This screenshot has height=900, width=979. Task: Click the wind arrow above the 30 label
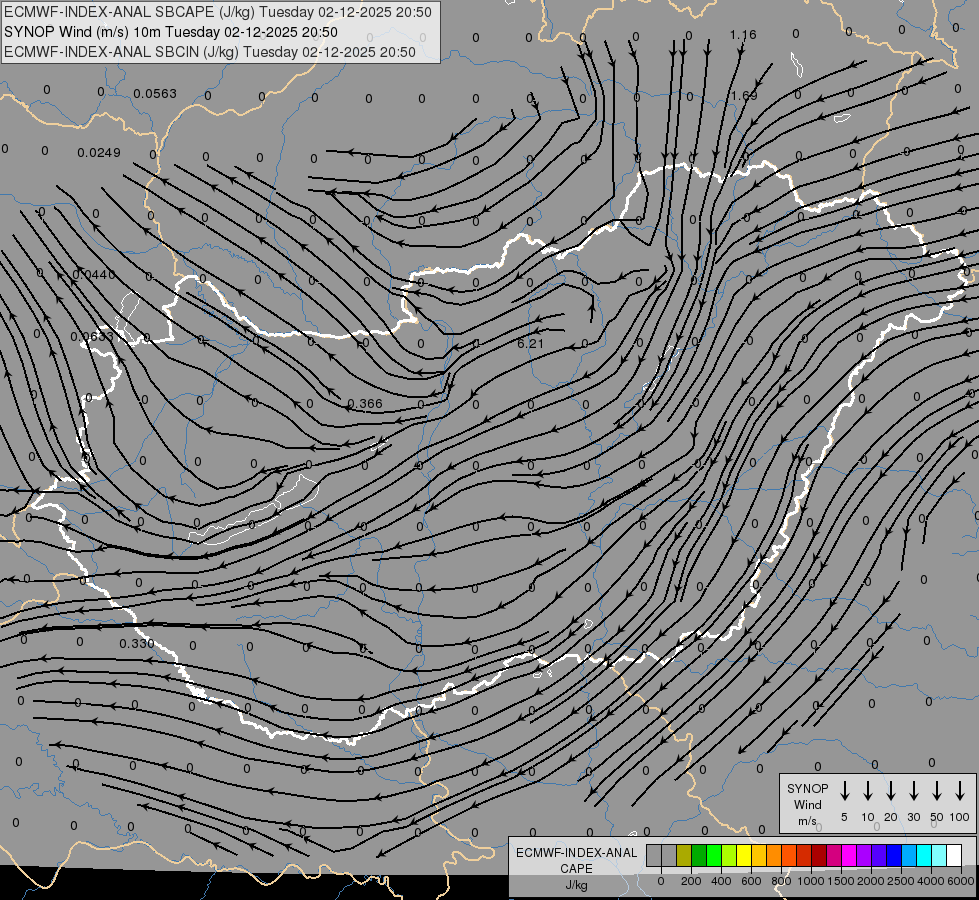[x=913, y=790]
